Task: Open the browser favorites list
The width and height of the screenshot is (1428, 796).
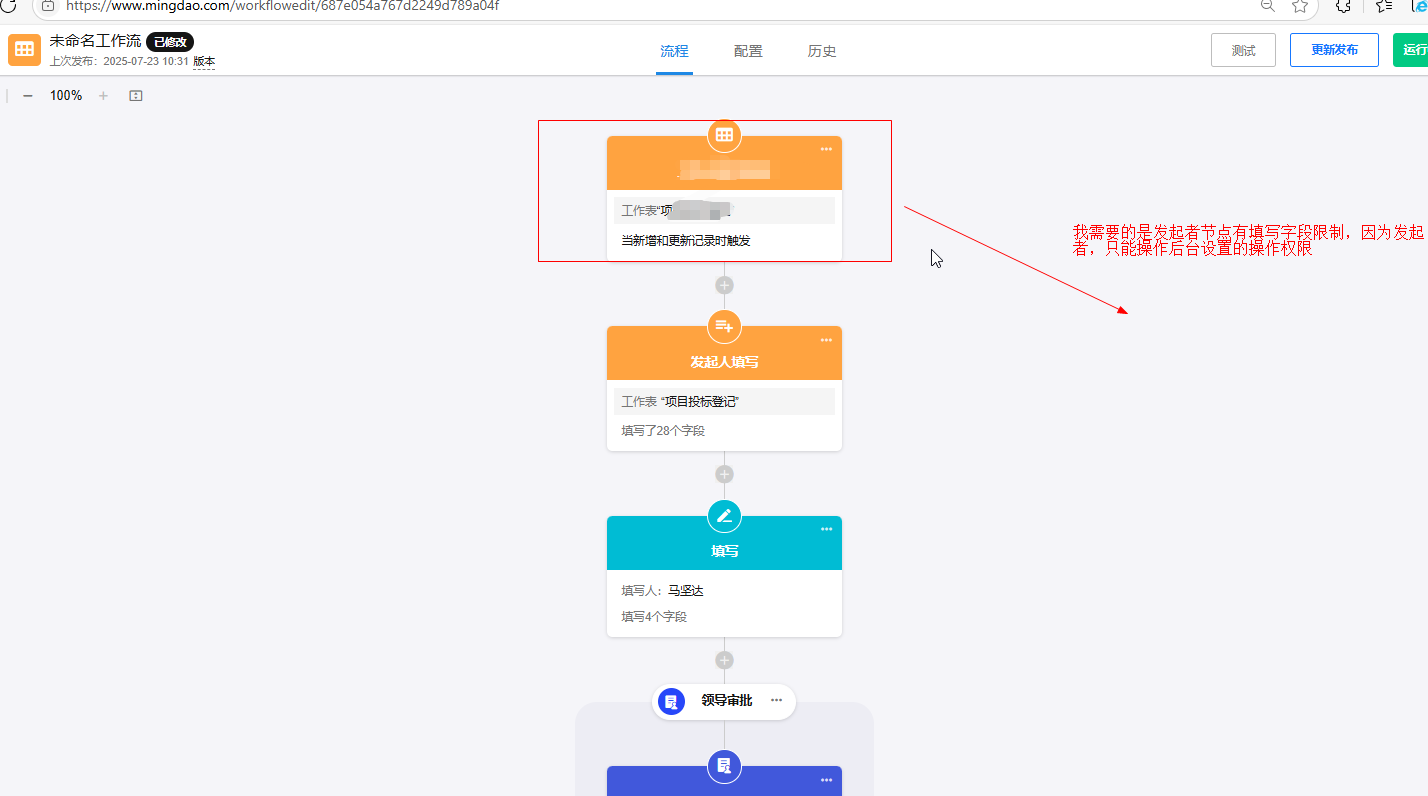Action: click(1384, 6)
